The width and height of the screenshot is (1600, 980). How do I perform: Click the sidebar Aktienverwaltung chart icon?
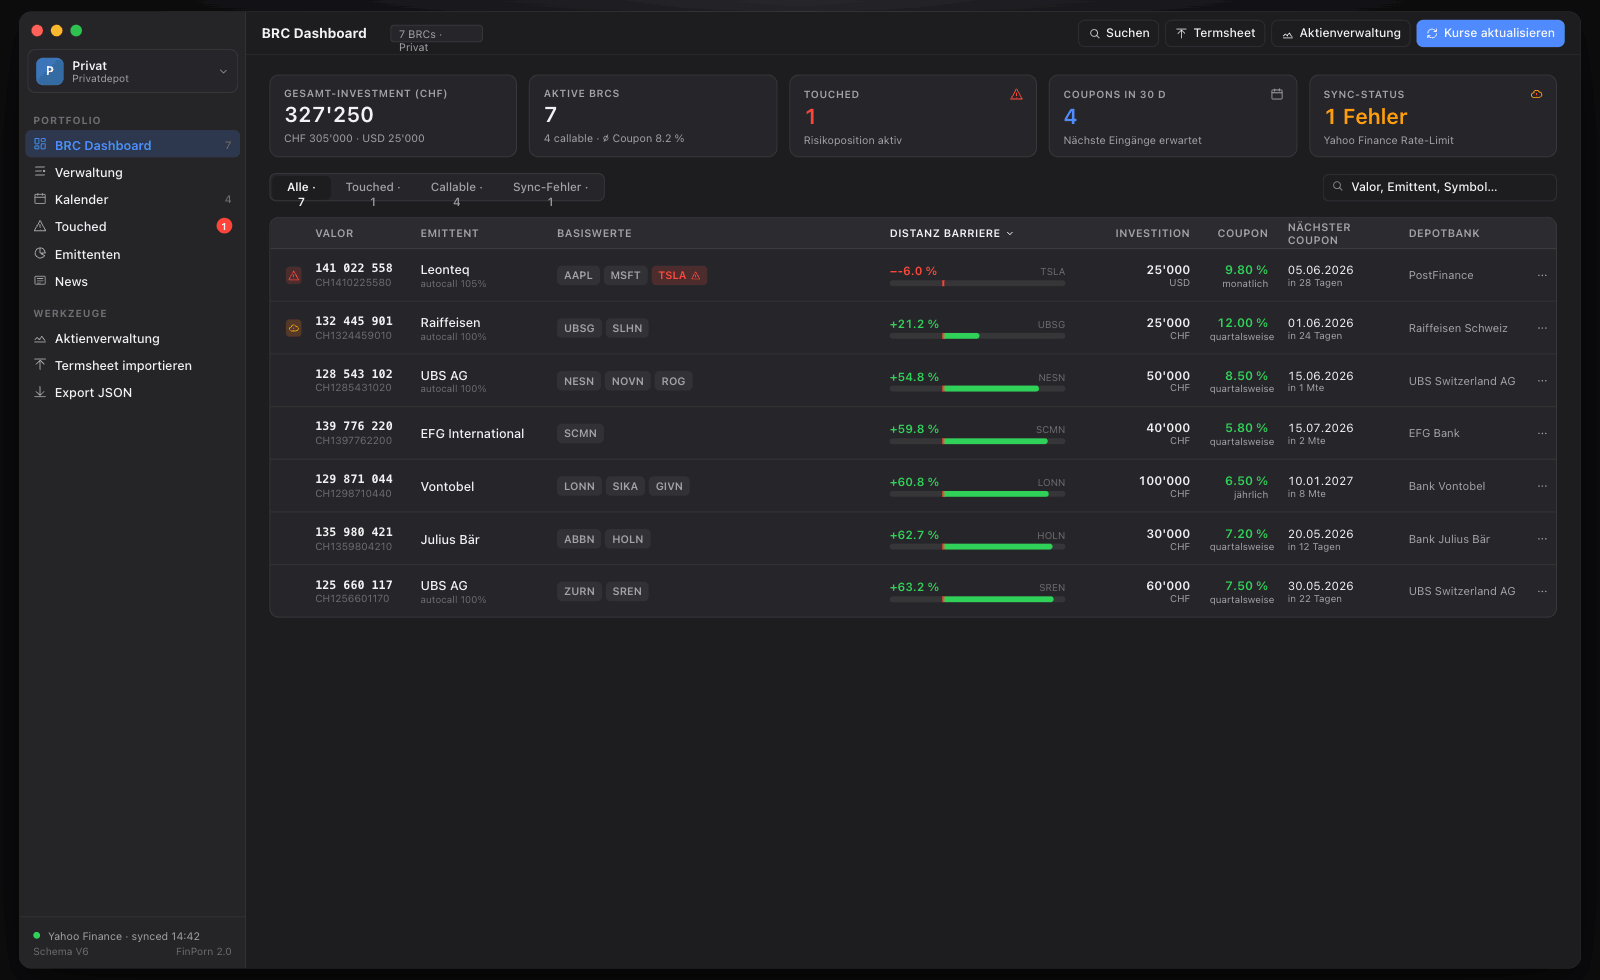(40, 339)
